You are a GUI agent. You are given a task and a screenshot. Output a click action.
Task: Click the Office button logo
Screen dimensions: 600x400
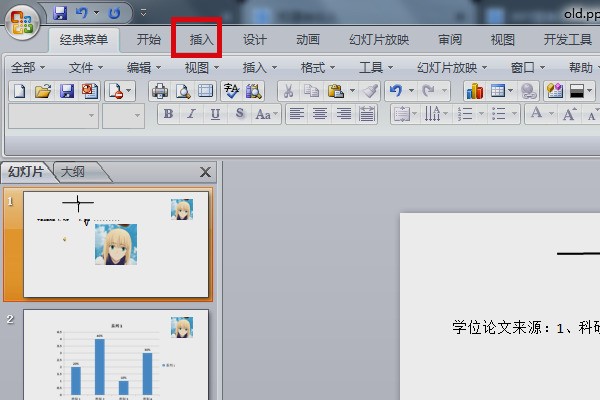click(x=22, y=19)
